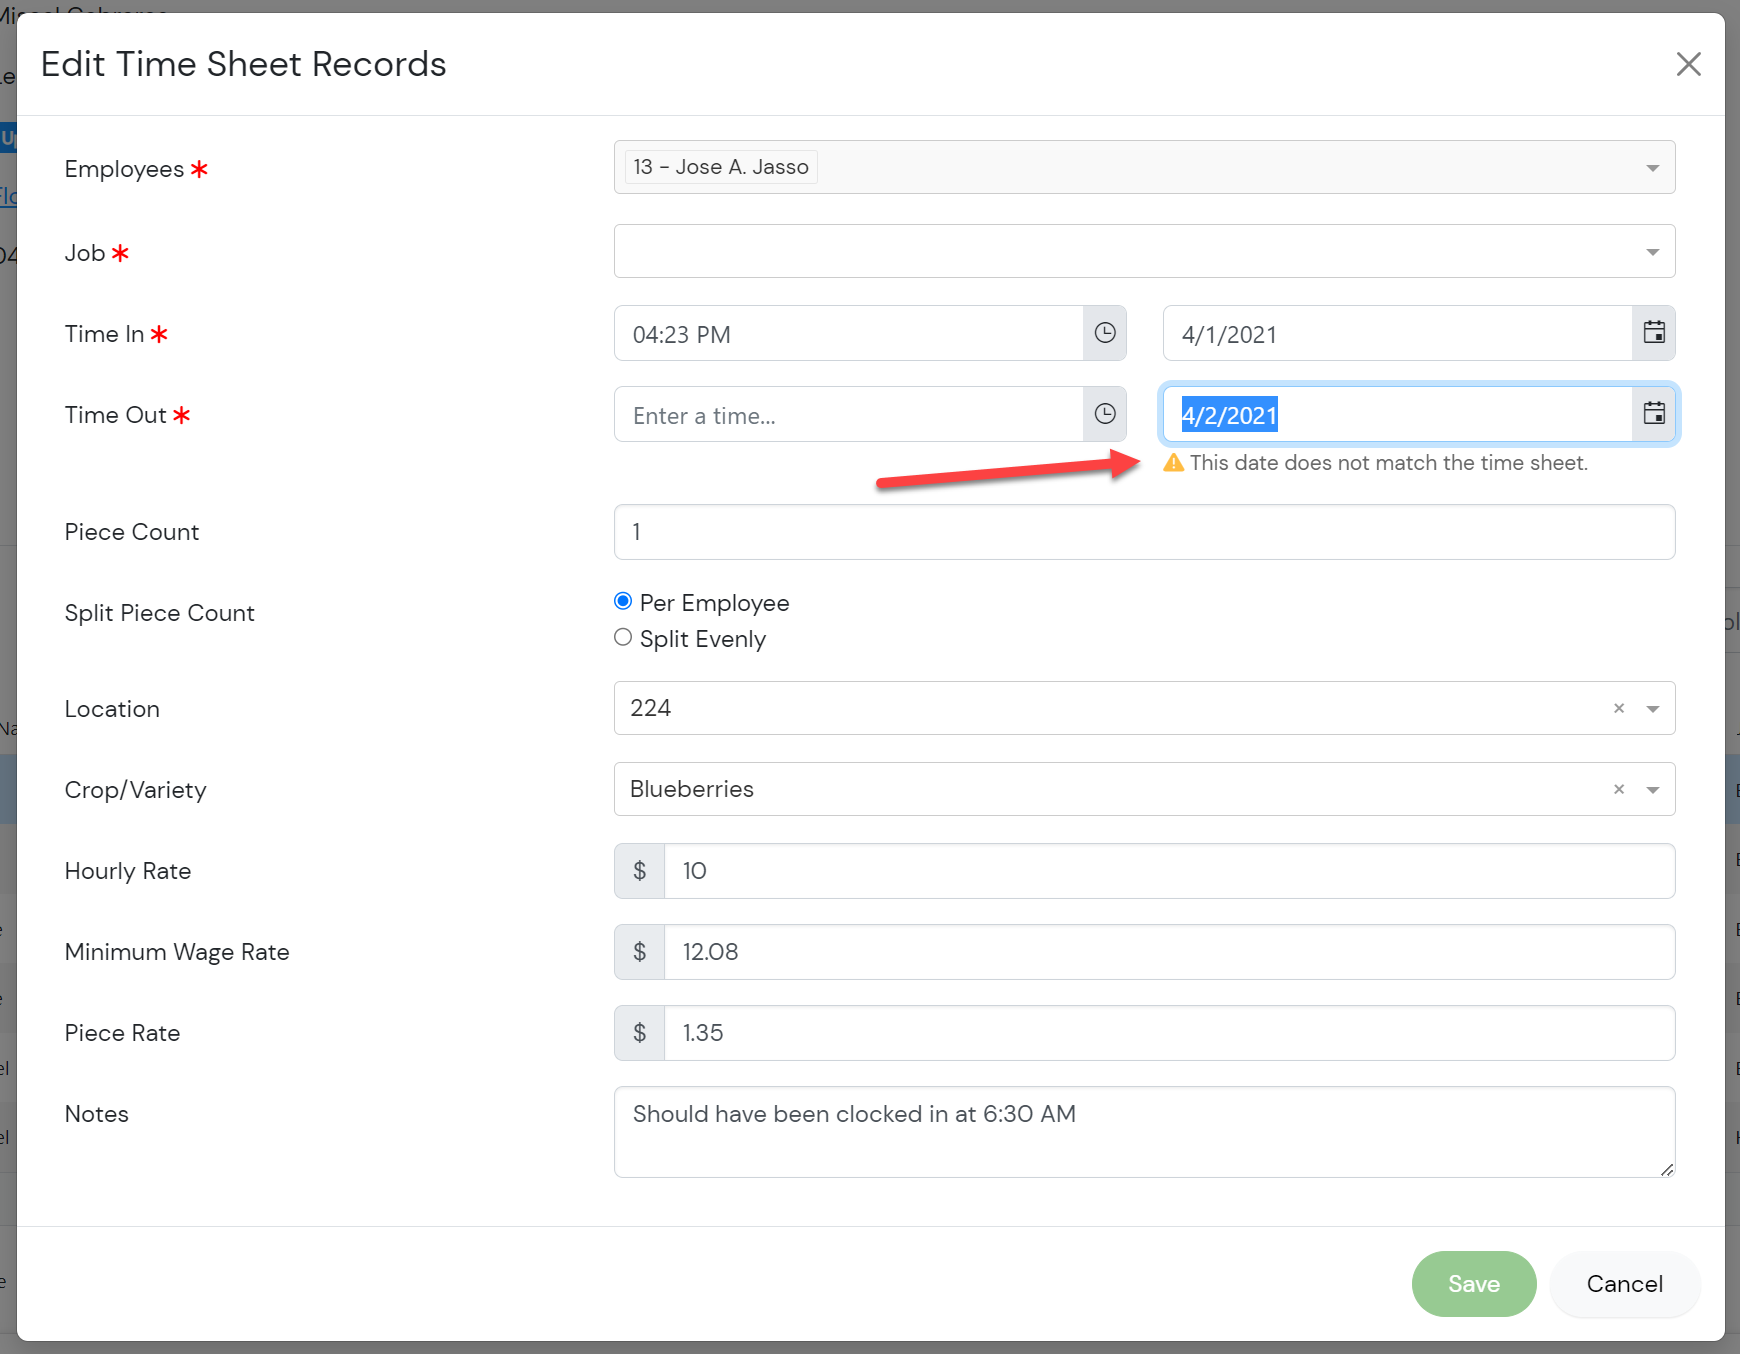
Task: Clear the Blueberries crop selection
Action: click(1618, 790)
